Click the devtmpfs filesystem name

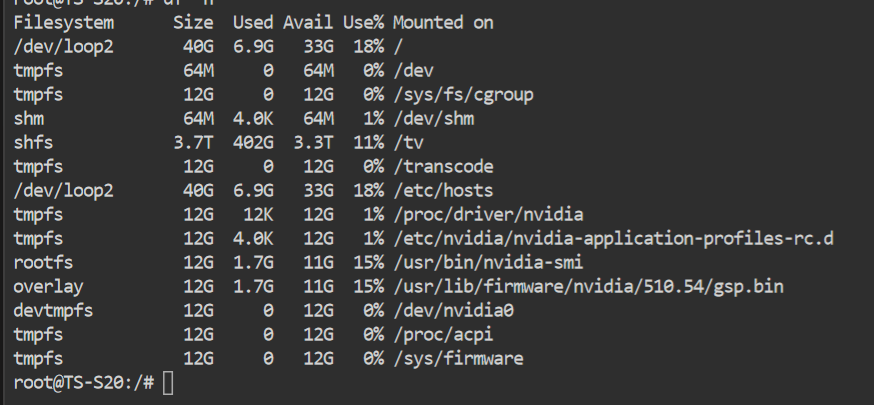point(54,311)
